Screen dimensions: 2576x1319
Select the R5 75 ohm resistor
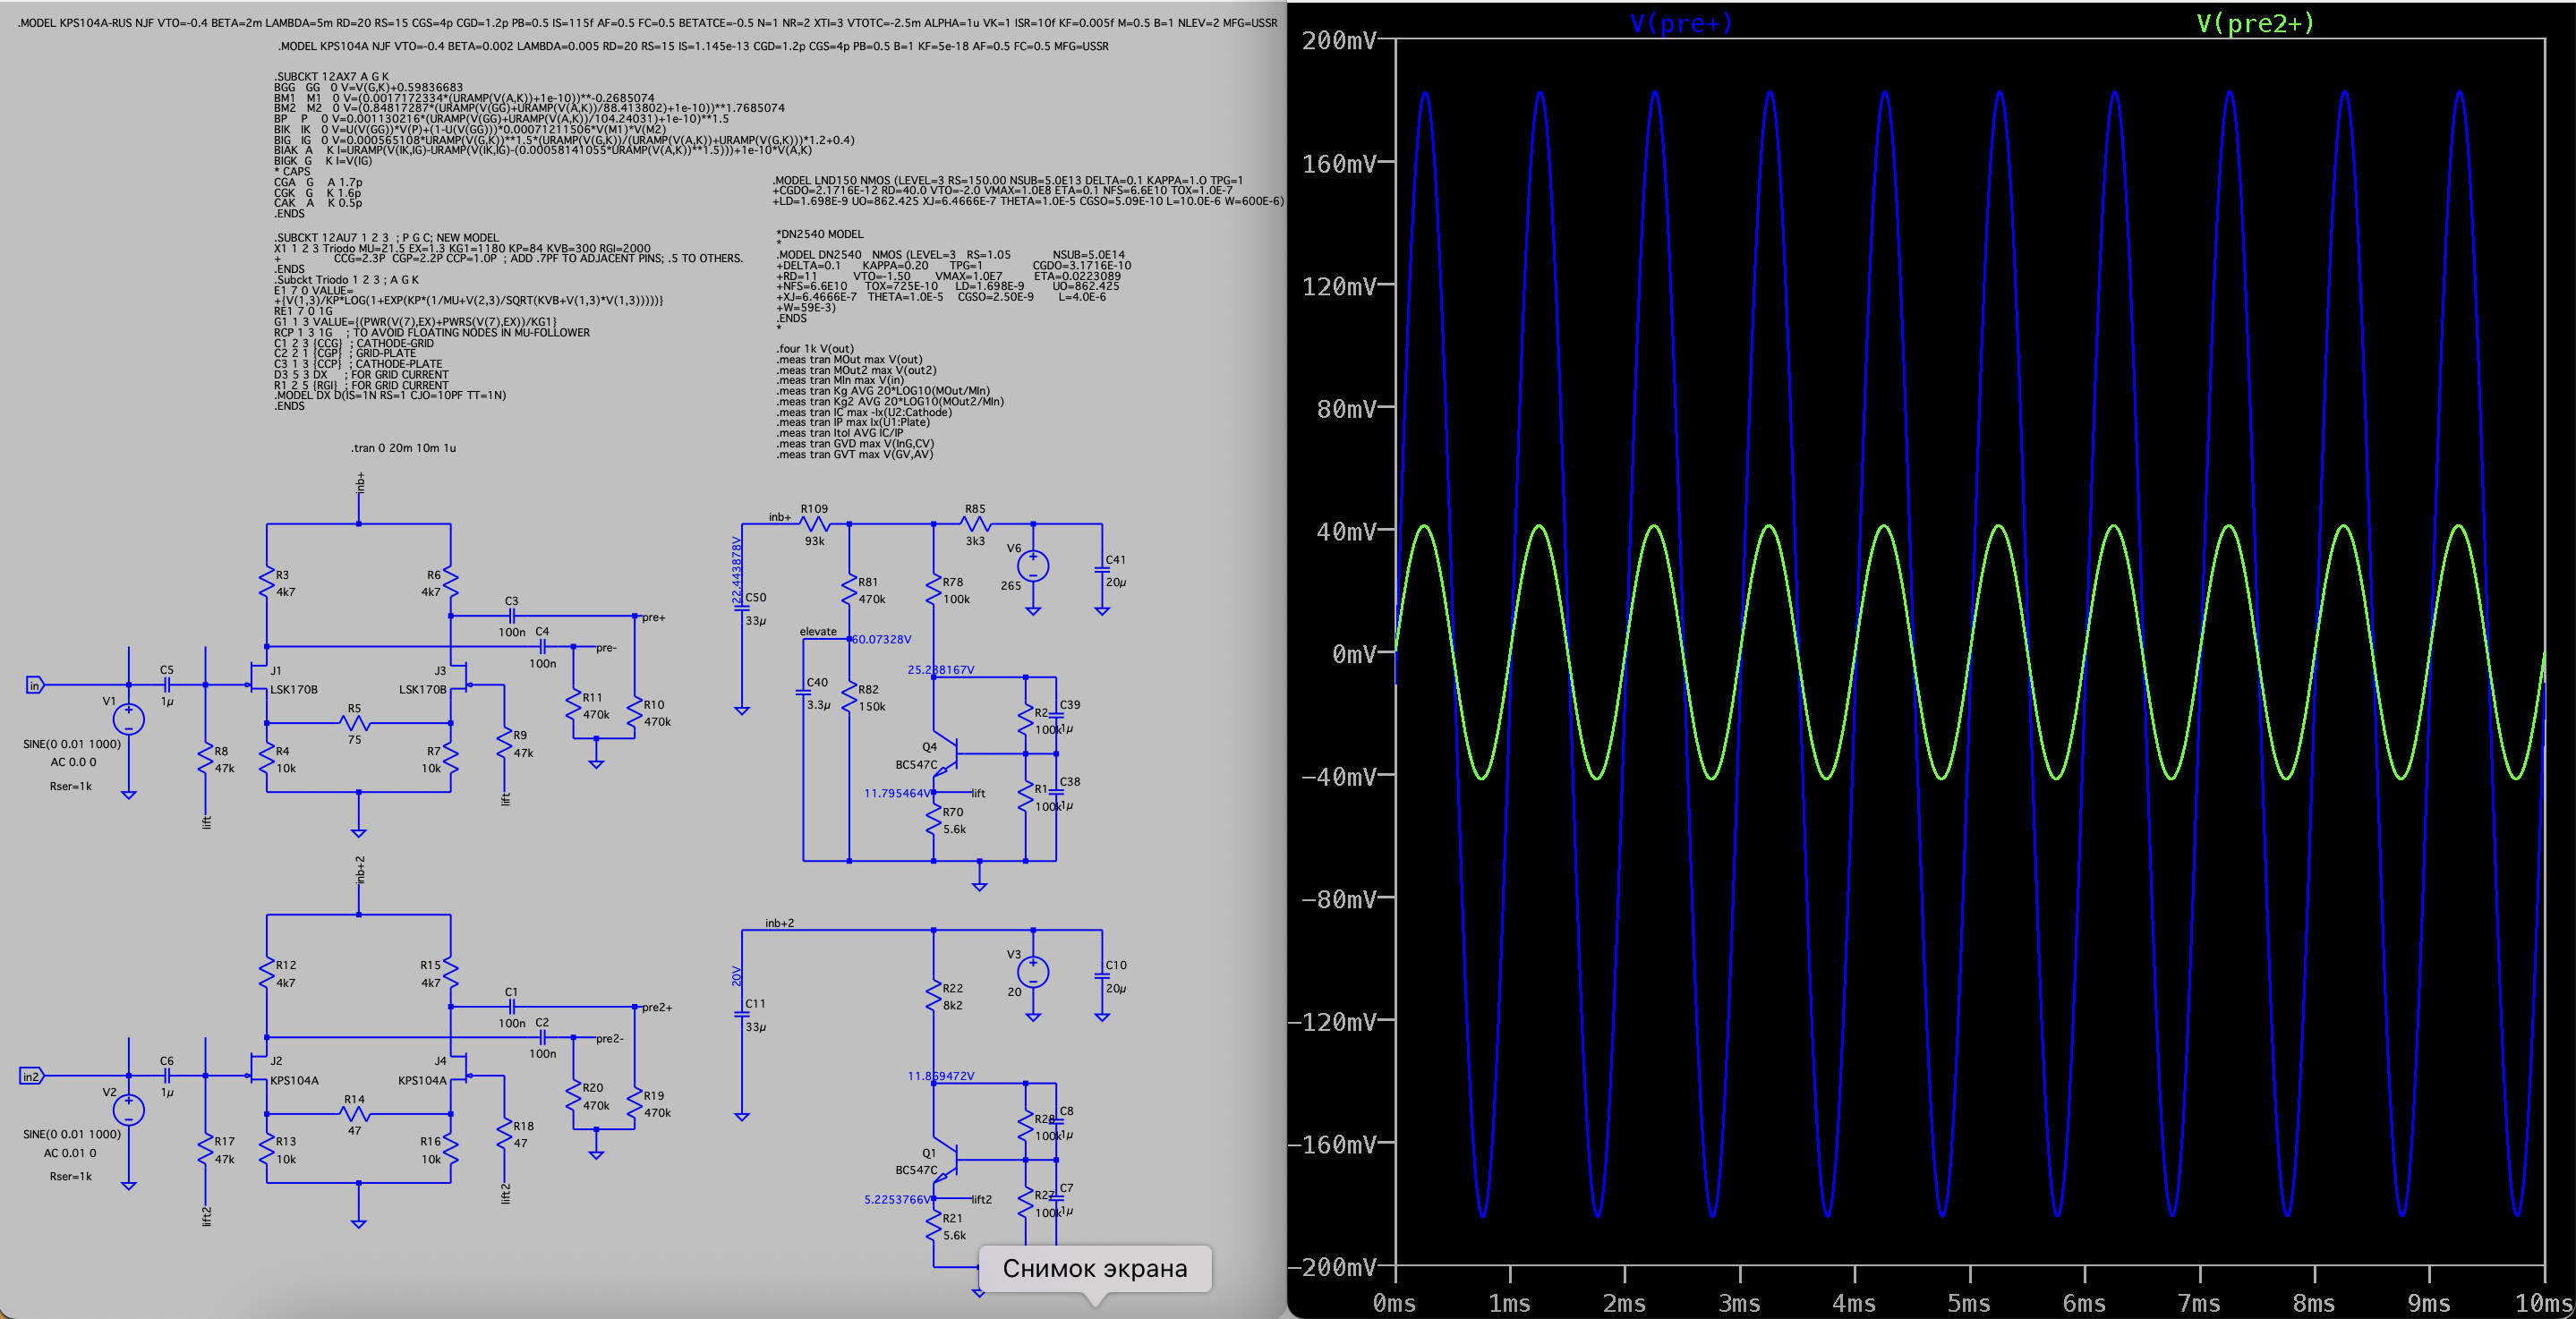(355, 723)
